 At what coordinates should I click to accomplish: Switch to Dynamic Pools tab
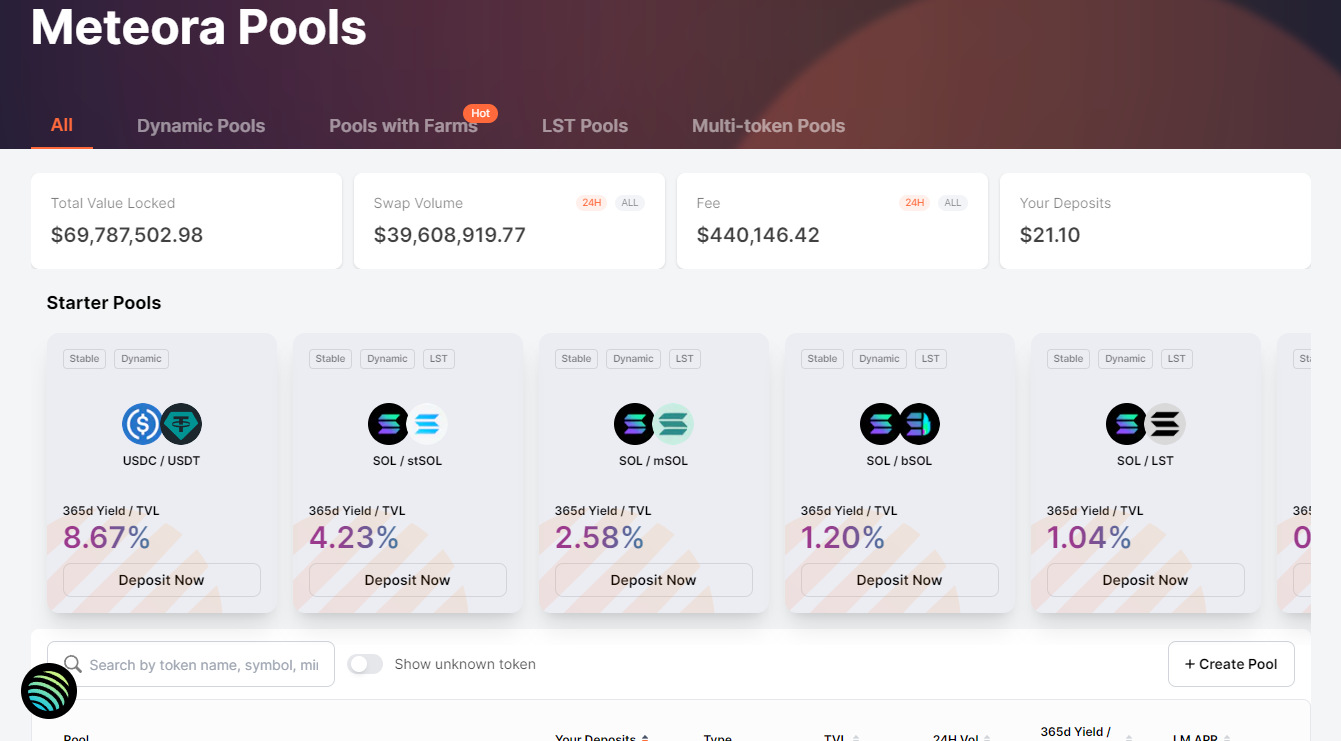tap(201, 126)
